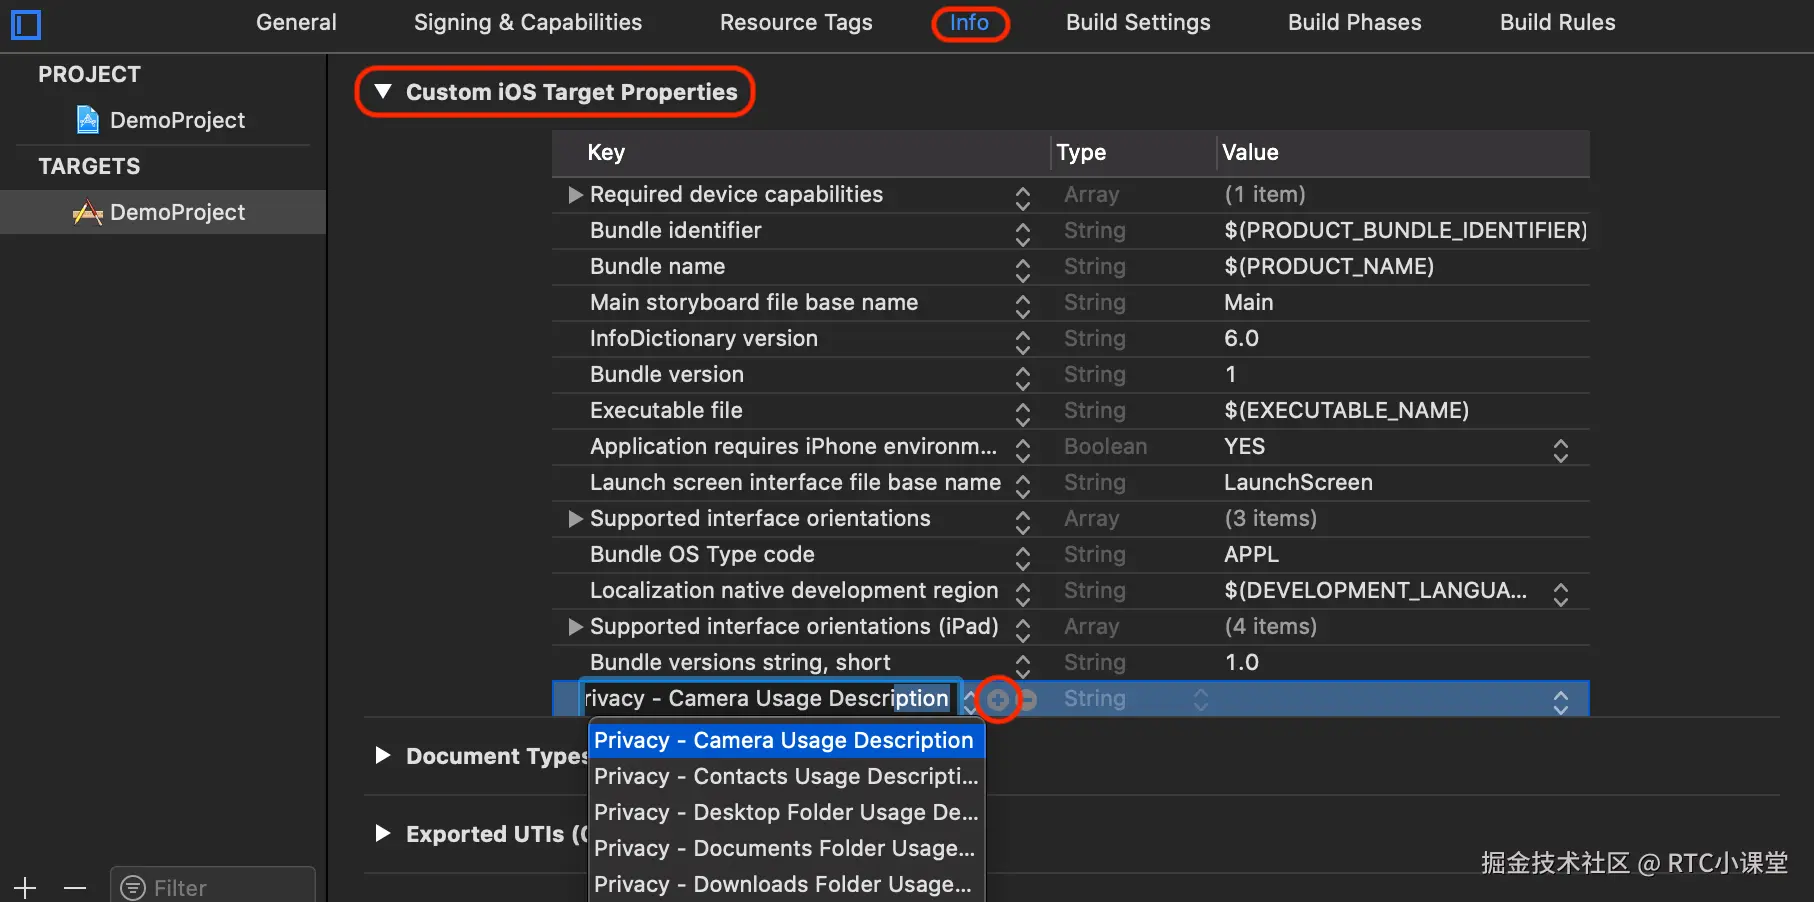The width and height of the screenshot is (1814, 902).
Task: Pick Privacy - Desktop Folder Usage option
Action: point(786,812)
